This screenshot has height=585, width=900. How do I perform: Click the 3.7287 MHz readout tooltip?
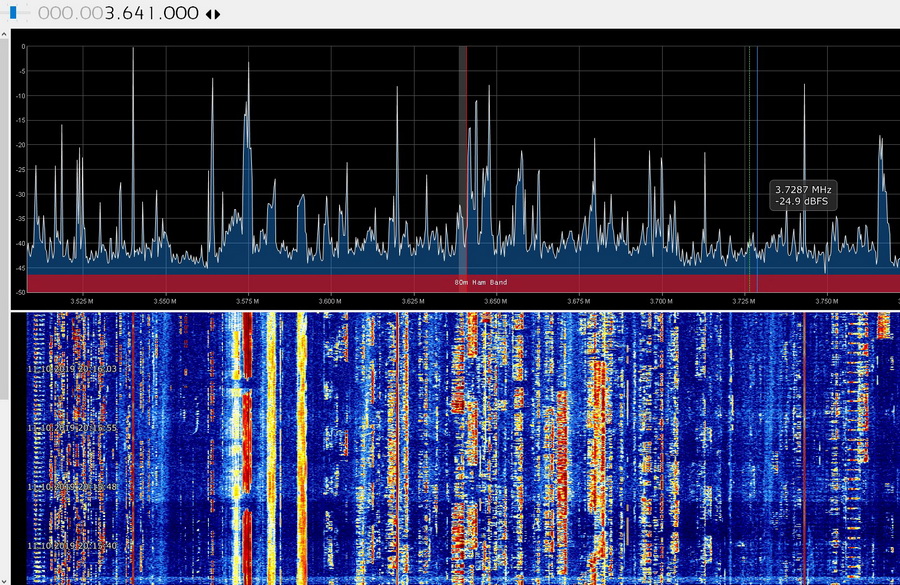[803, 195]
